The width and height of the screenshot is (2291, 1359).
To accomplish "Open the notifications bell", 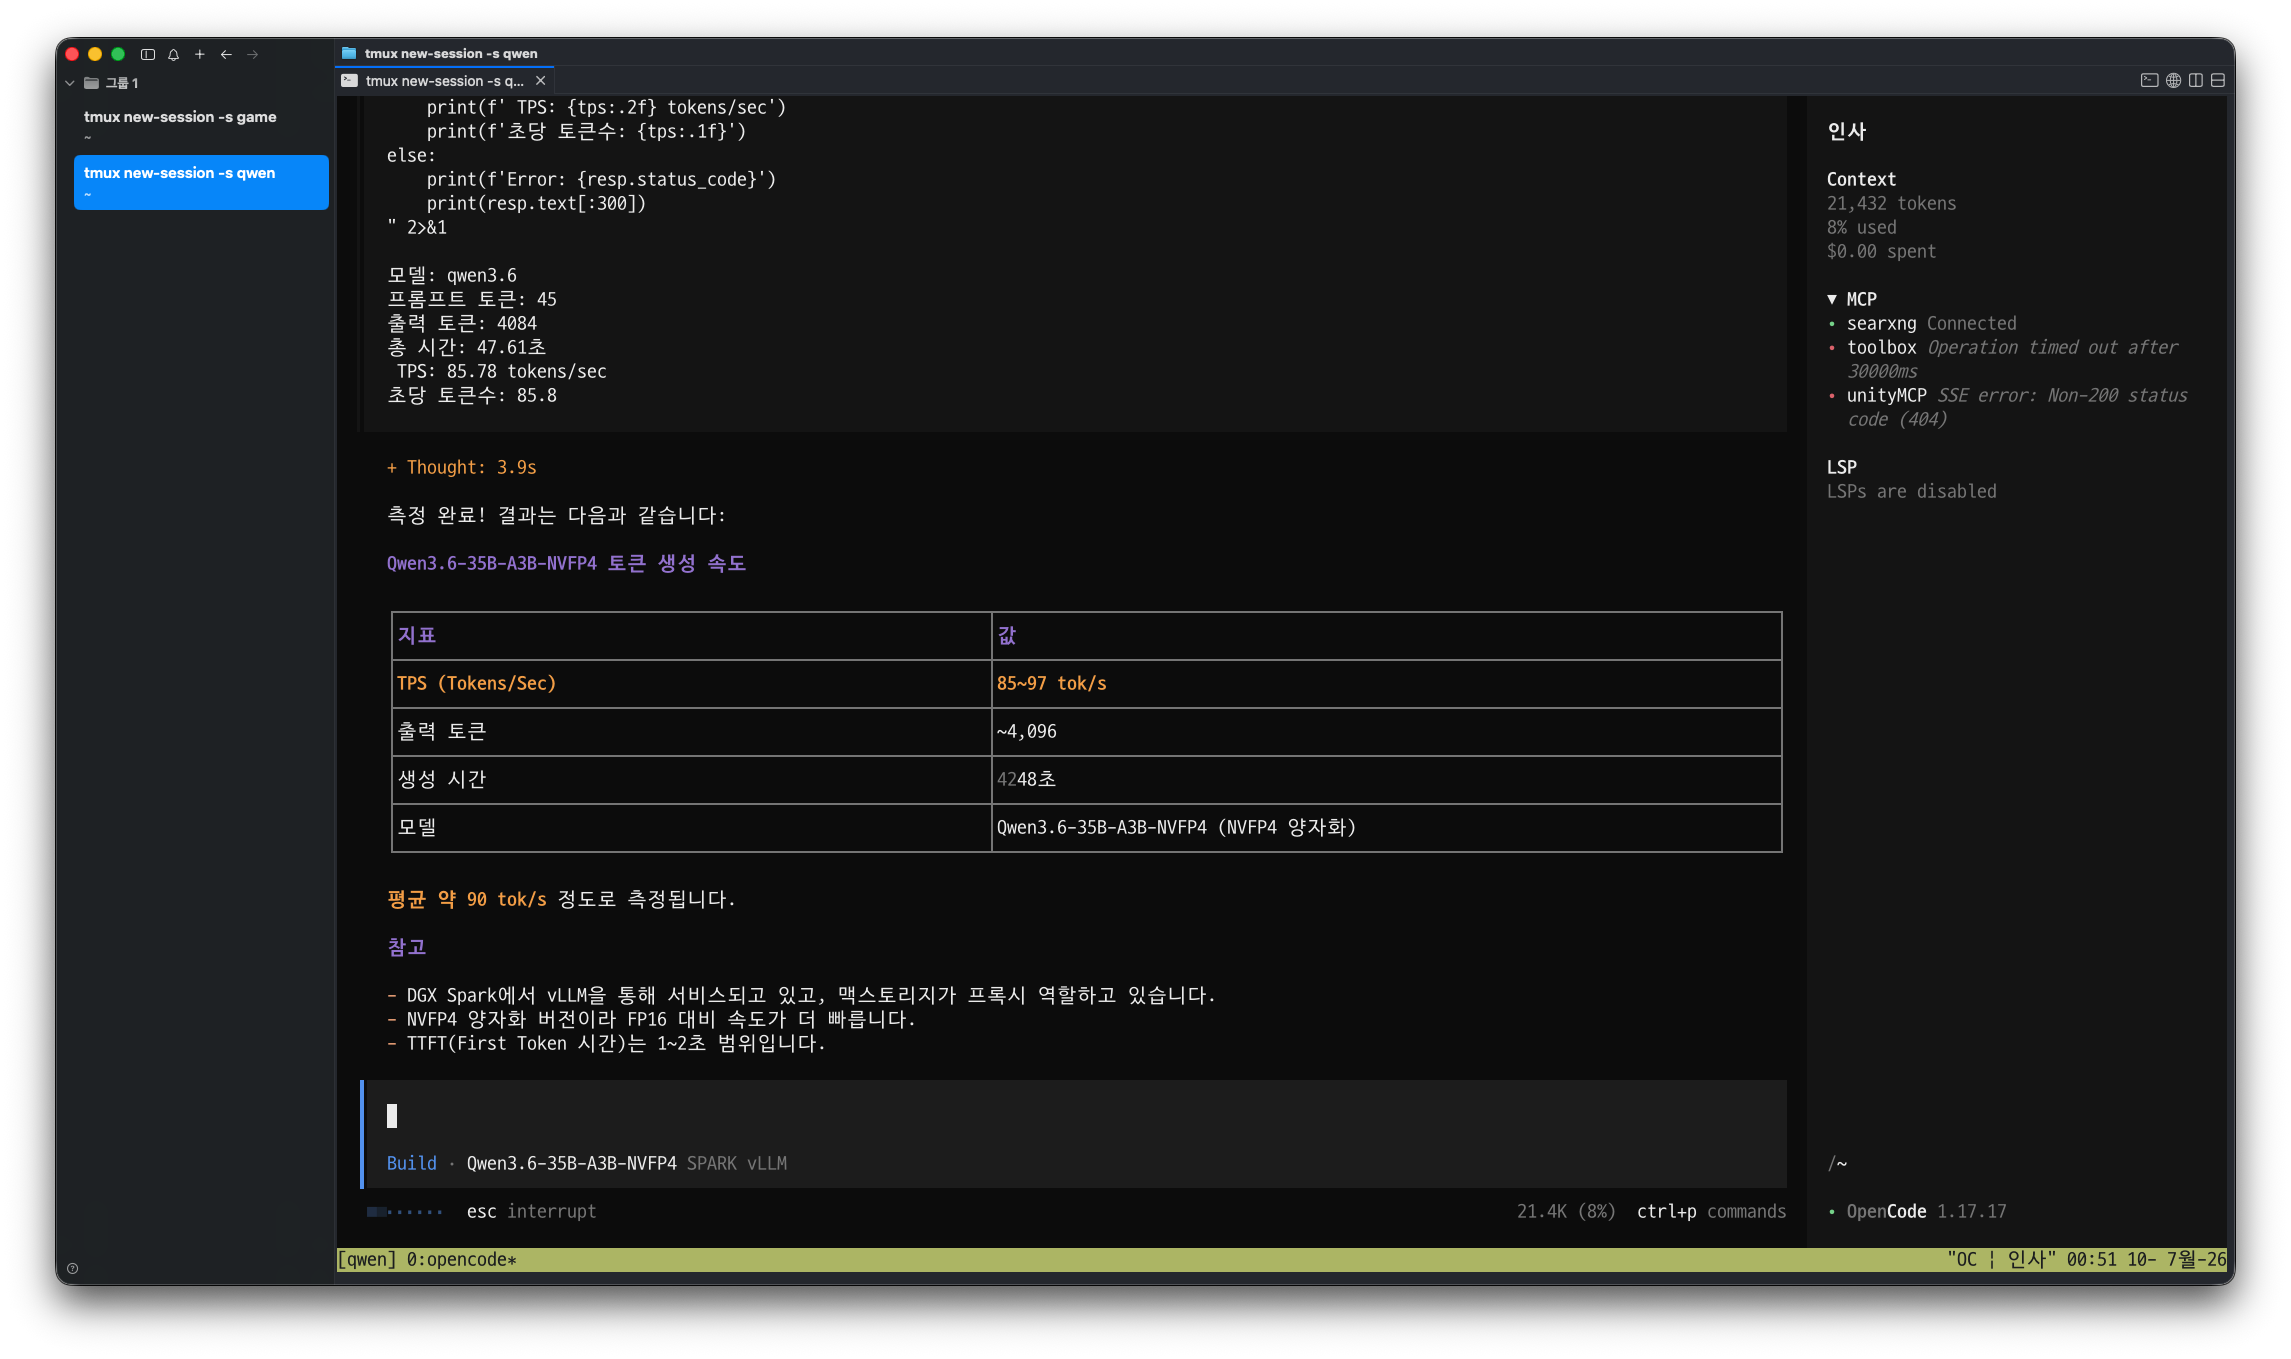I will click(174, 54).
